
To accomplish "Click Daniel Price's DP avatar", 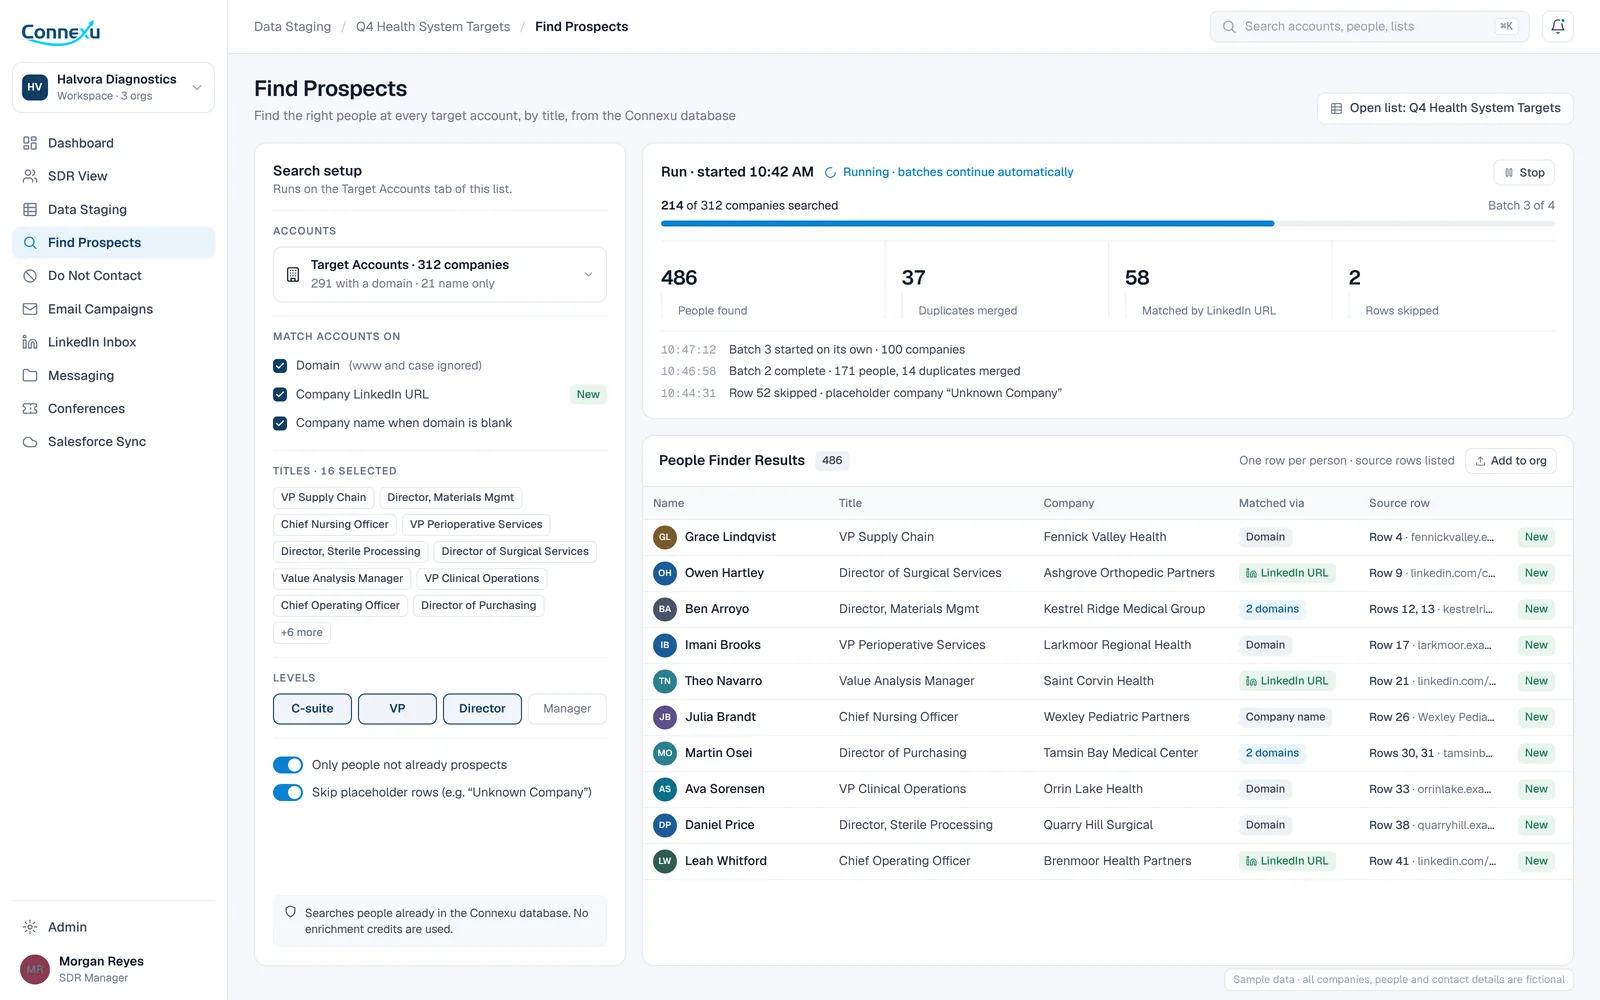I will tap(665, 825).
